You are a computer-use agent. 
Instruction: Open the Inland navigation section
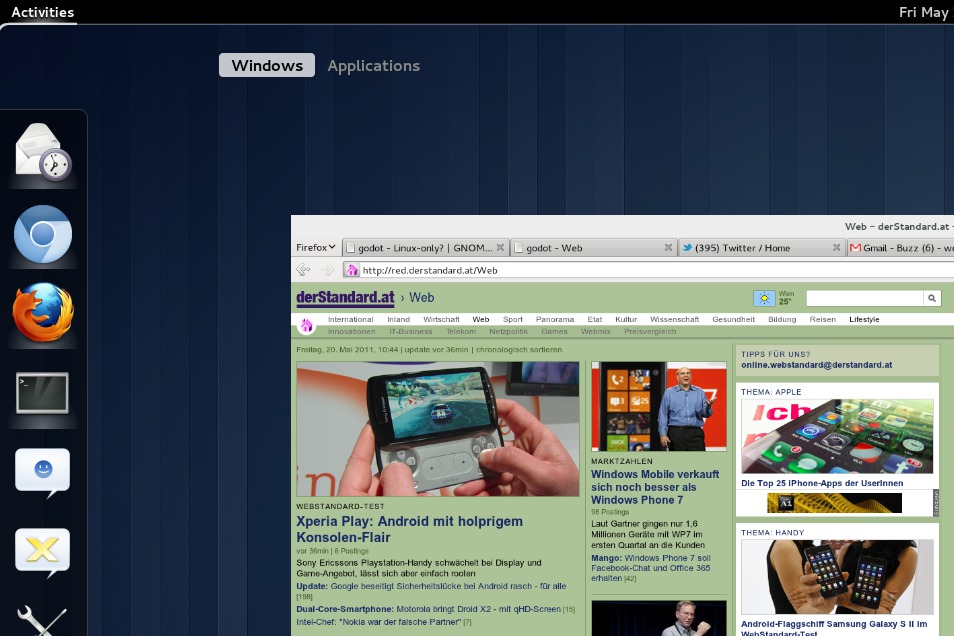pyautogui.click(x=399, y=320)
